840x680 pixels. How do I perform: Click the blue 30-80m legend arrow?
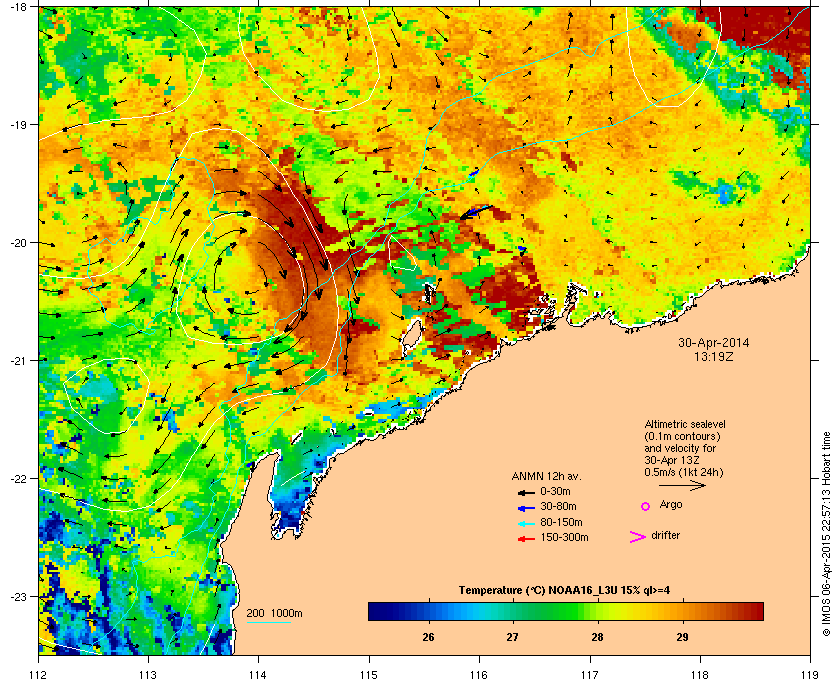(526, 507)
